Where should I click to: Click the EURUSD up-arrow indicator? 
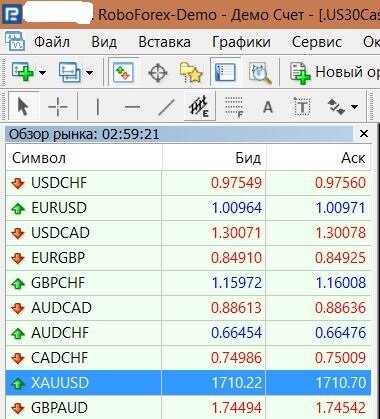18,209
